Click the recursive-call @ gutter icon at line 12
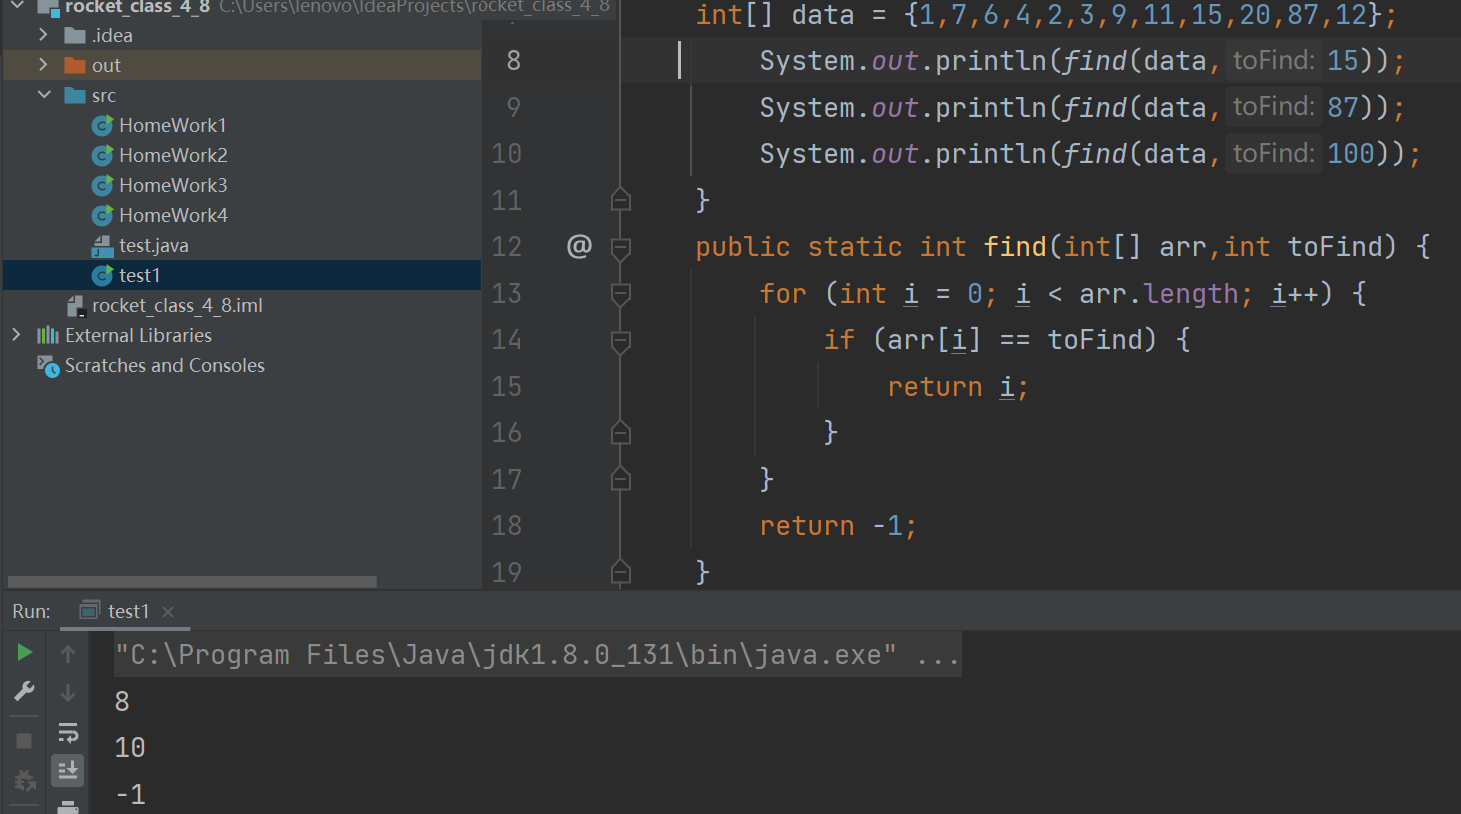The image size is (1461, 814). pos(579,246)
